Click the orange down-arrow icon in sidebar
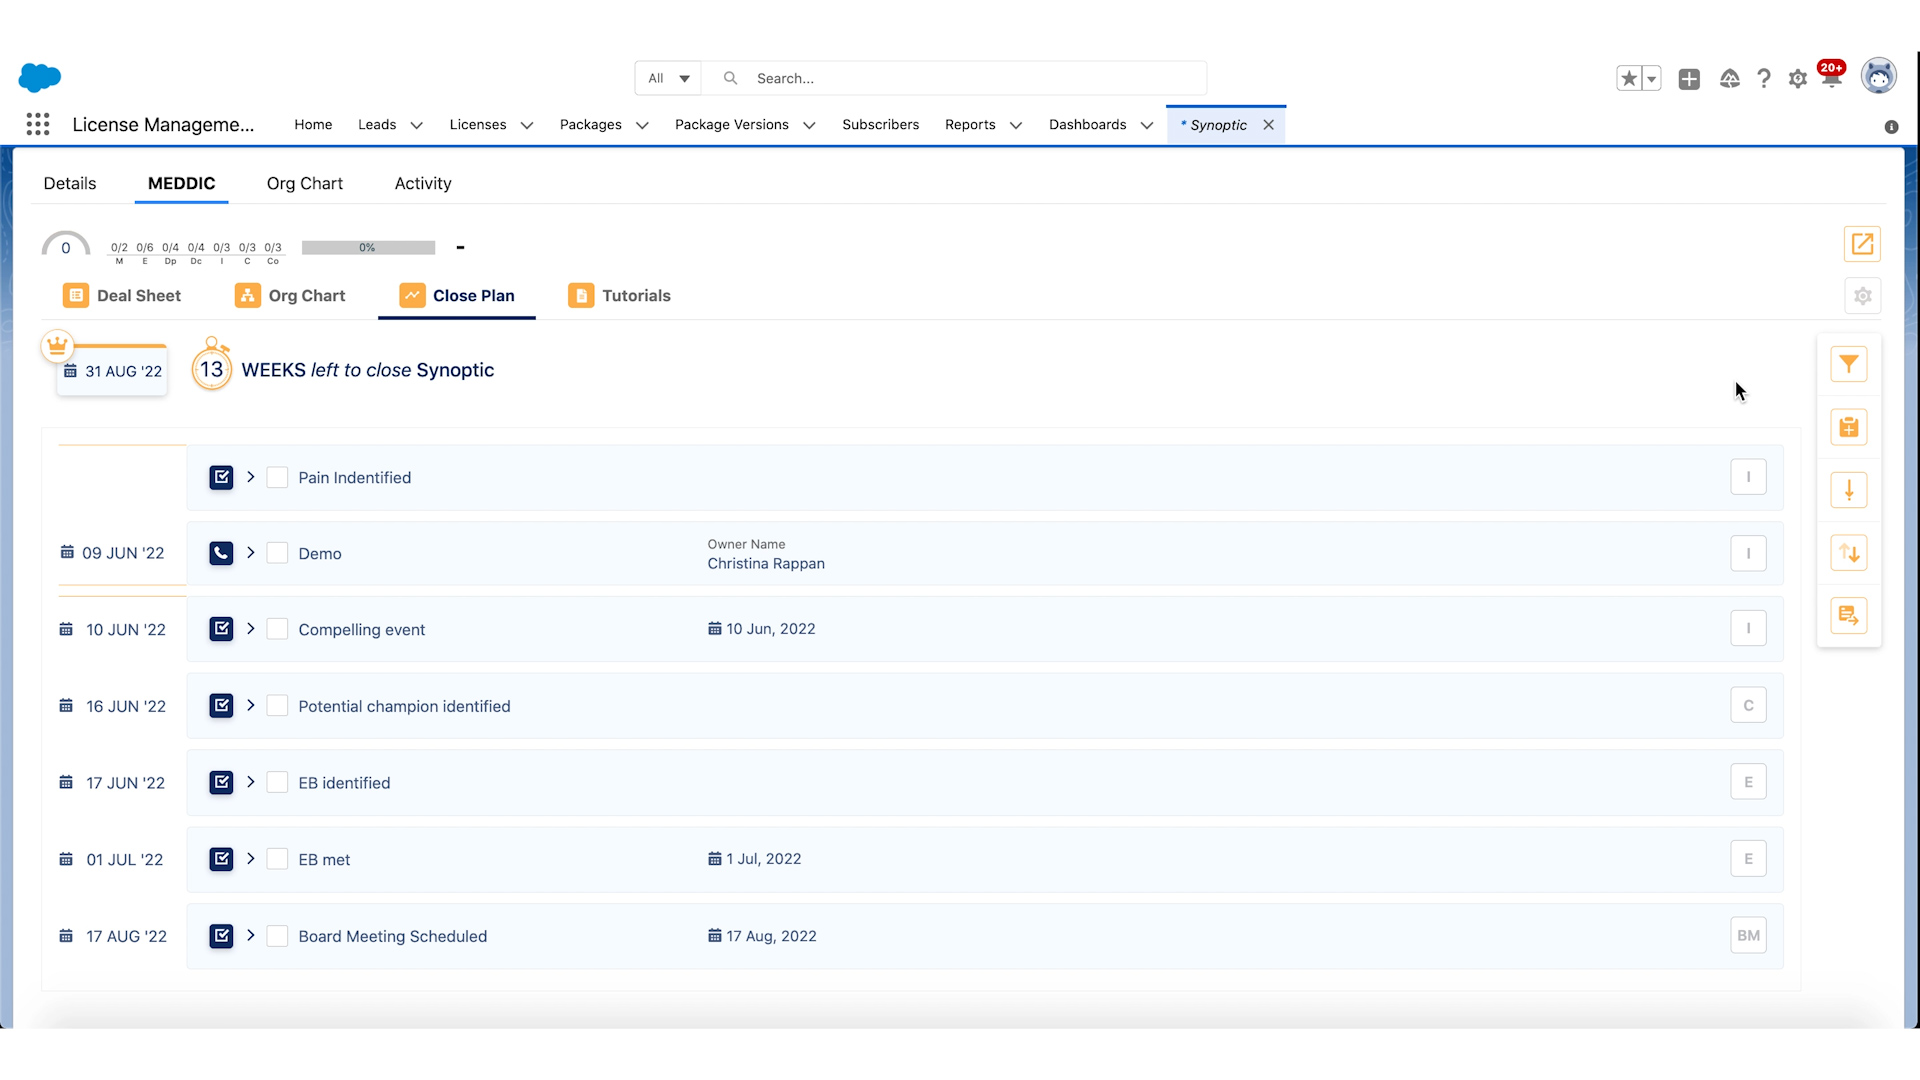Viewport: 1920px width, 1080px height. [x=1848, y=490]
